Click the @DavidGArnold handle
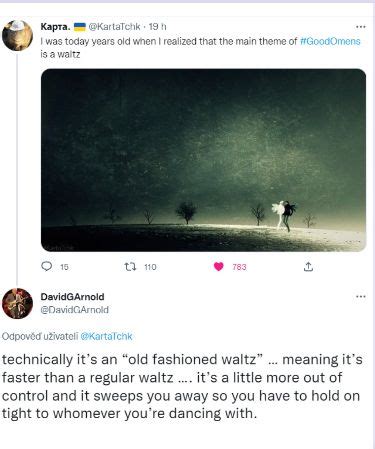Image resolution: width=375 pixels, height=449 pixels. 74,310
